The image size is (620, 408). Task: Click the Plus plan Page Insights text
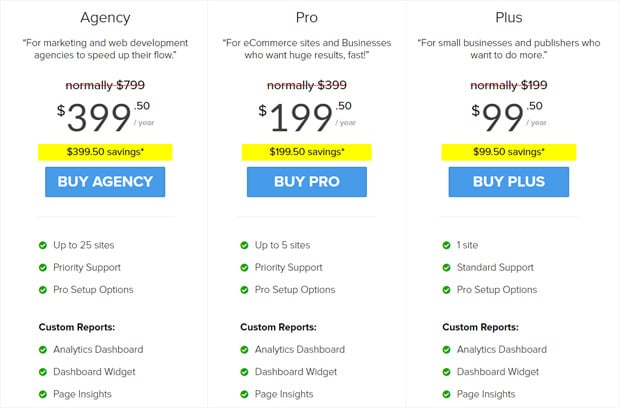click(486, 394)
